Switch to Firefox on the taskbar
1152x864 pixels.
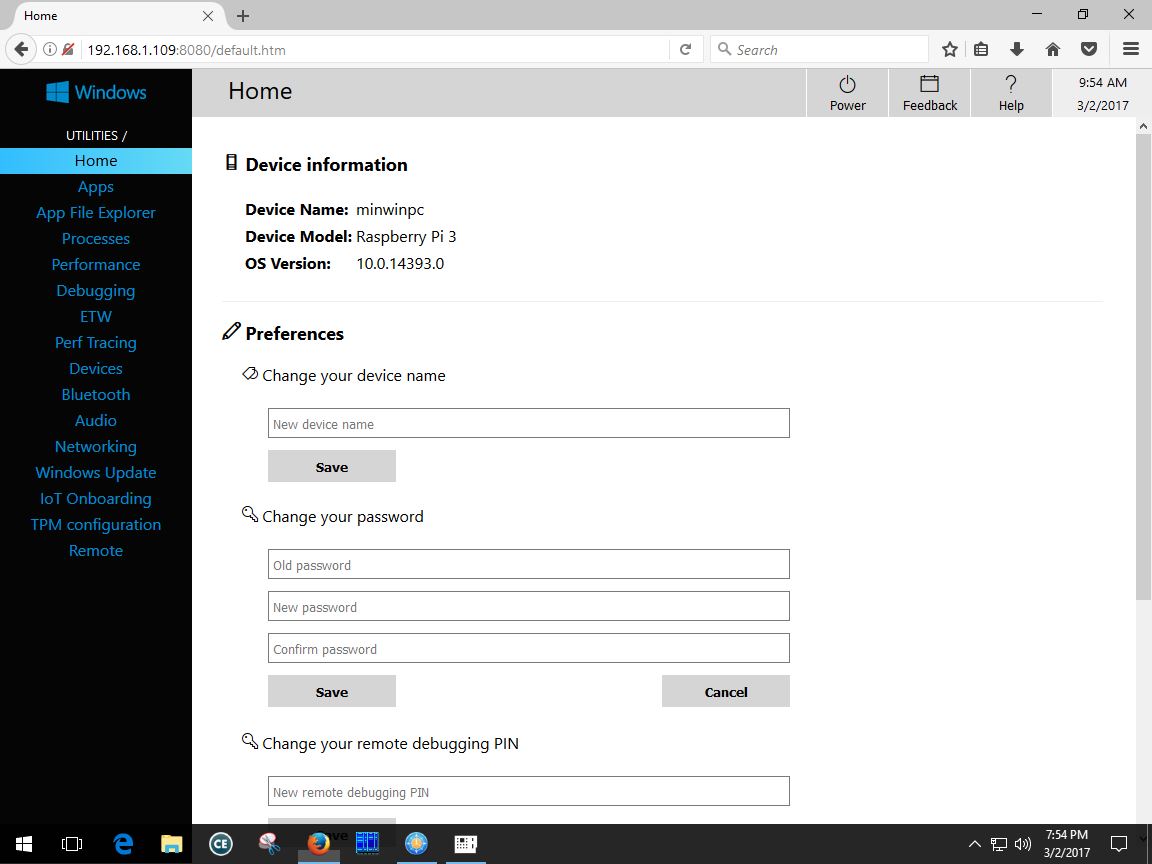point(318,843)
